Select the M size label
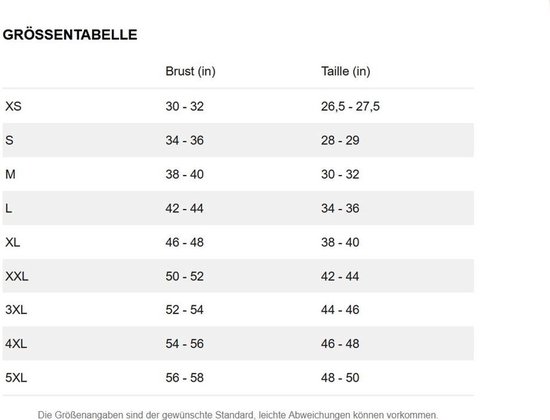Viewport: 550px width, 420px height. point(10,174)
